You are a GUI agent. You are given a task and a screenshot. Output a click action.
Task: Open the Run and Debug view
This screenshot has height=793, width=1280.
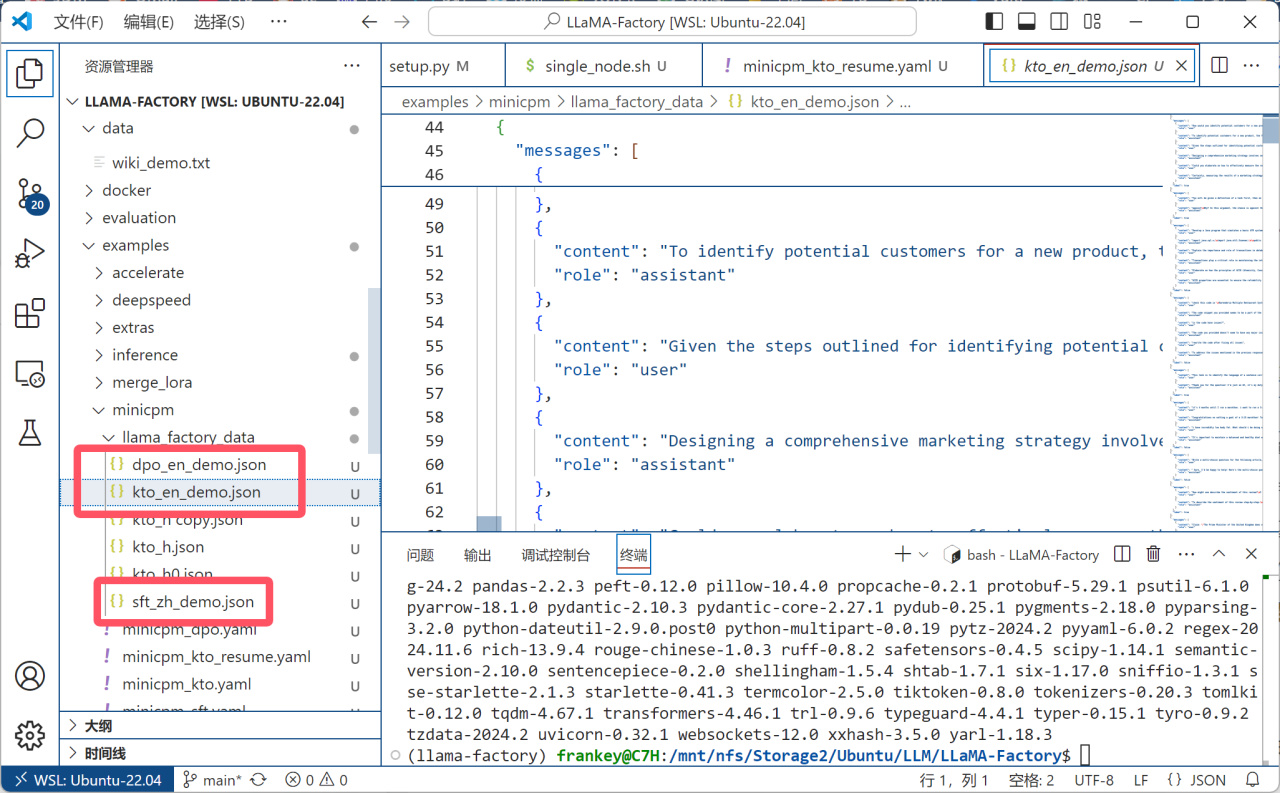(x=30, y=254)
